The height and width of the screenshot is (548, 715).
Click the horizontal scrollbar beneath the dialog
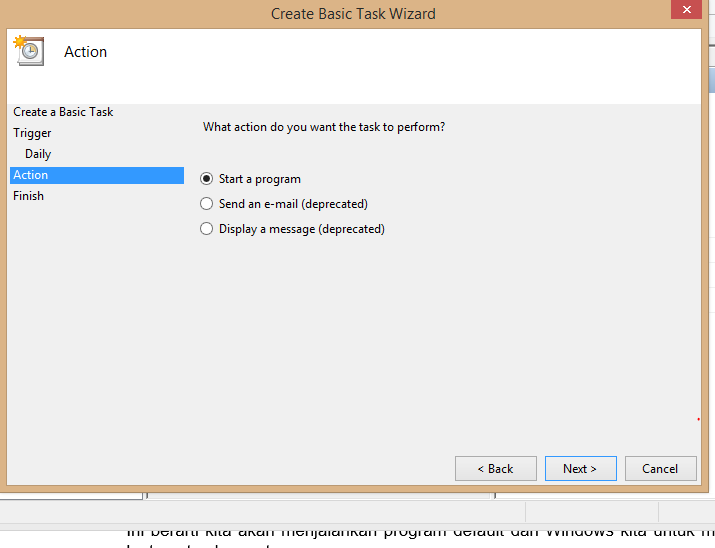[x=319, y=496]
